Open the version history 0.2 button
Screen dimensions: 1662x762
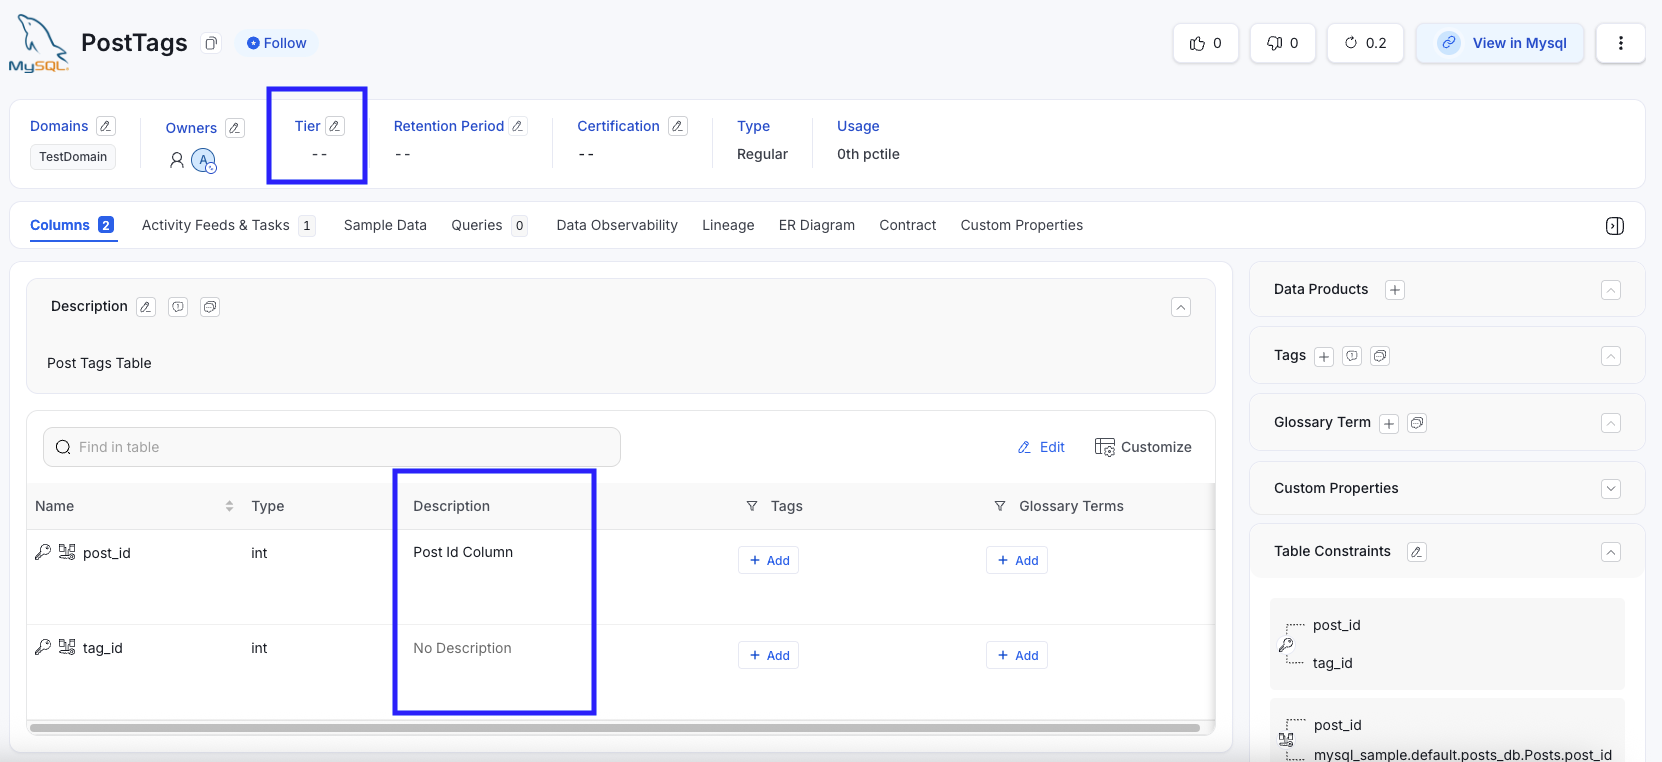coord(1366,43)
